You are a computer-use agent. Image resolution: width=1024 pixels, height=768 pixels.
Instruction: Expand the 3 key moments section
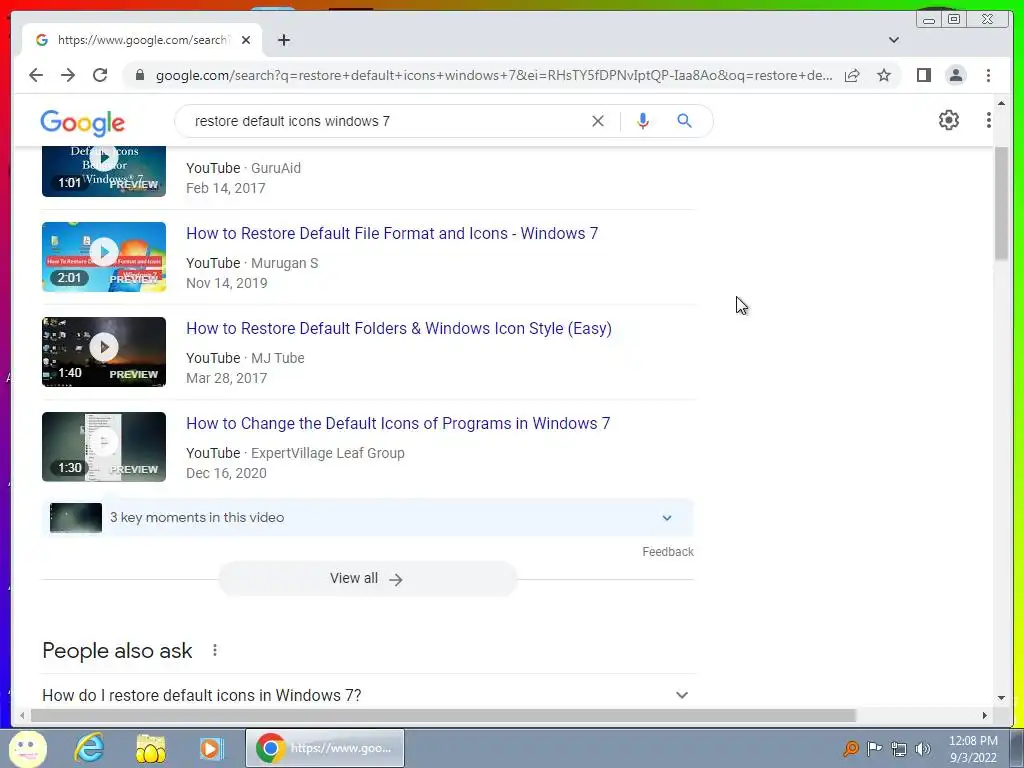coord(367,517)
